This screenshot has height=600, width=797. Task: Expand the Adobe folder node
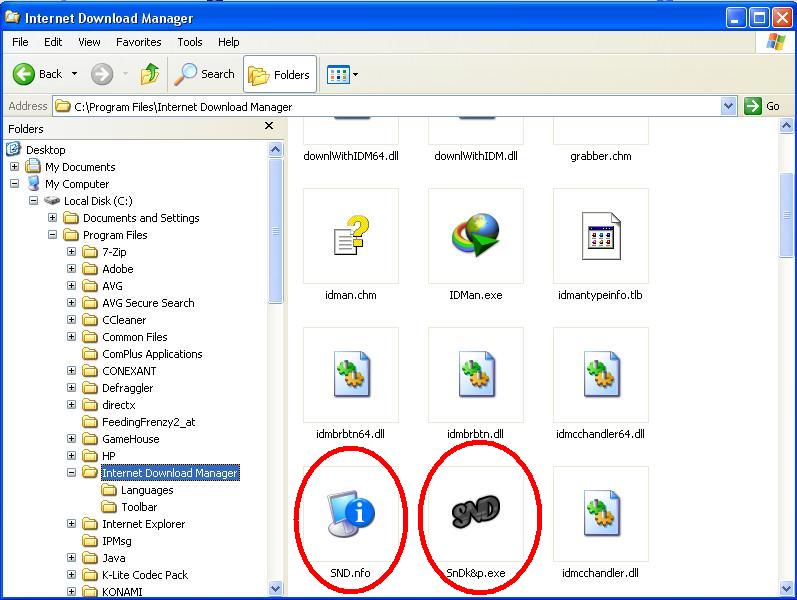pyautogui.click(x=72, y=268)
